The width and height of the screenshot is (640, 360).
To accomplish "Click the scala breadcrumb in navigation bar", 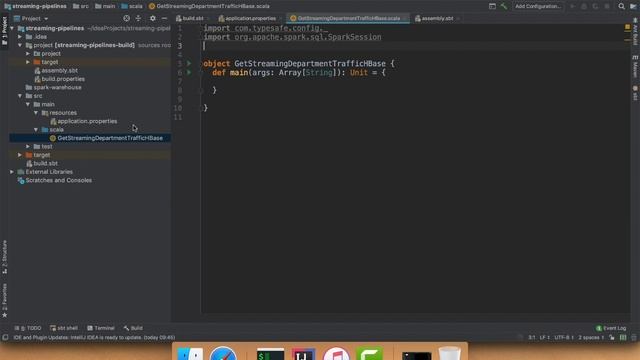I will pos(132,6).
